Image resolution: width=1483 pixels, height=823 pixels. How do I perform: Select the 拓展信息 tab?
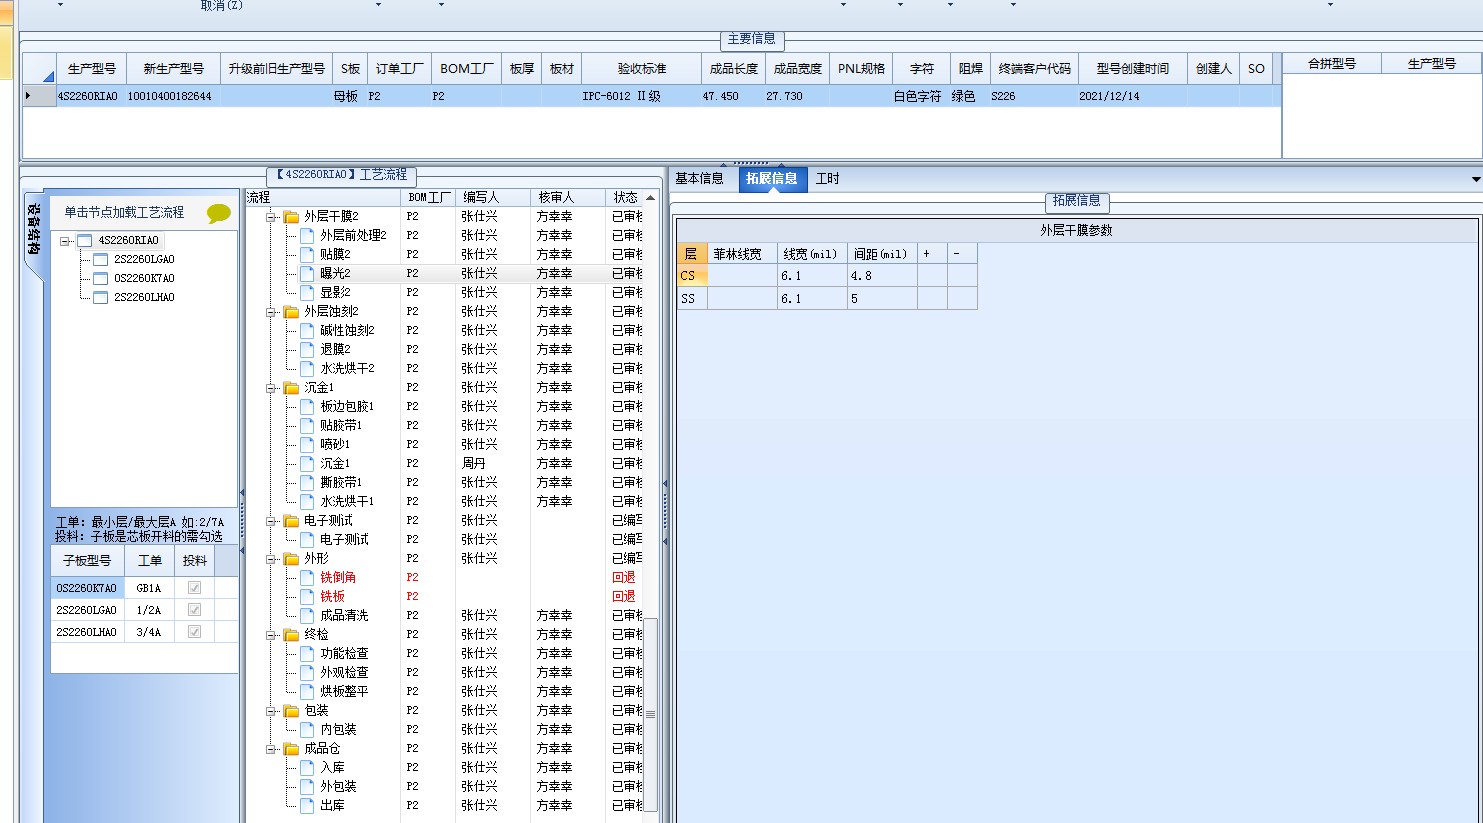click(x=772, y=179)
